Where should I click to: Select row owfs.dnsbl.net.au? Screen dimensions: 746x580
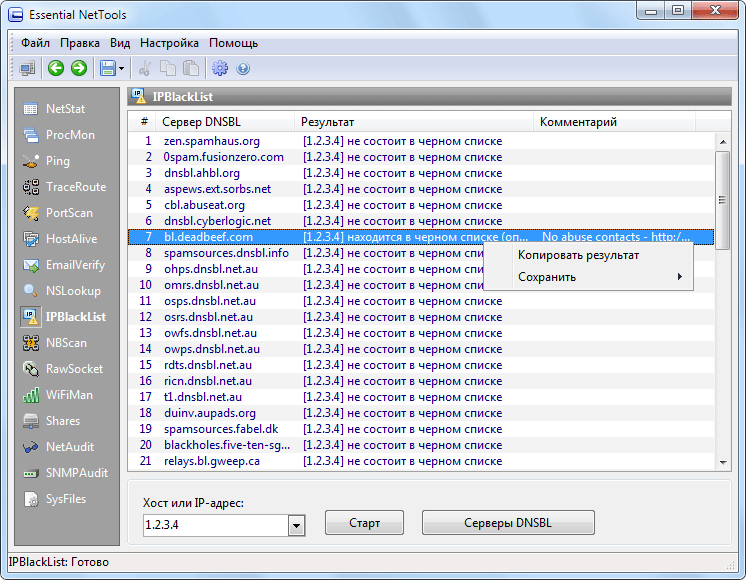(421, 333)
